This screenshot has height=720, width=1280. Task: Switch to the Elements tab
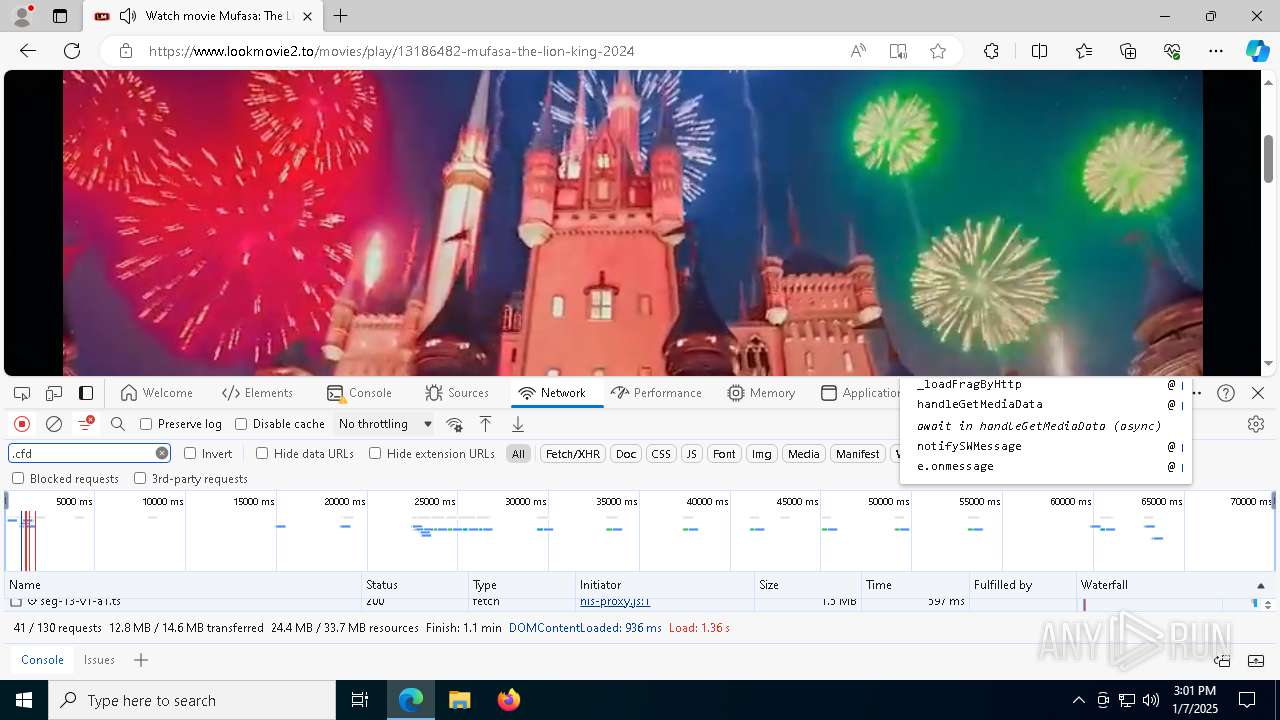(257, 393)
